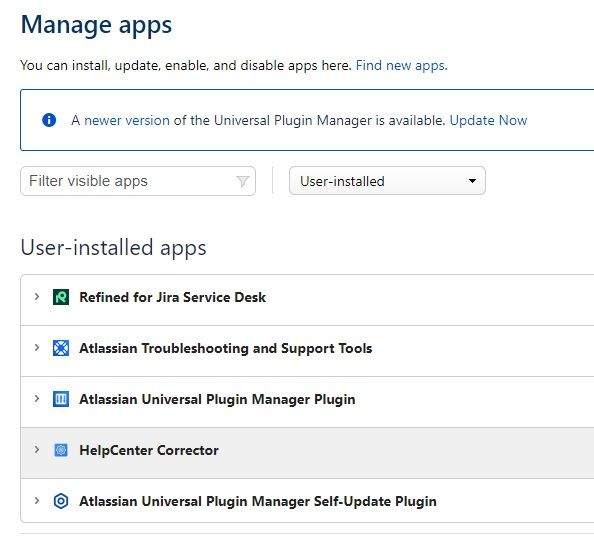The image size is (594, 538).
Task: Select Atlassian Universal Plugin Manager Self-Update Plugin name
Action: (258, 501)
